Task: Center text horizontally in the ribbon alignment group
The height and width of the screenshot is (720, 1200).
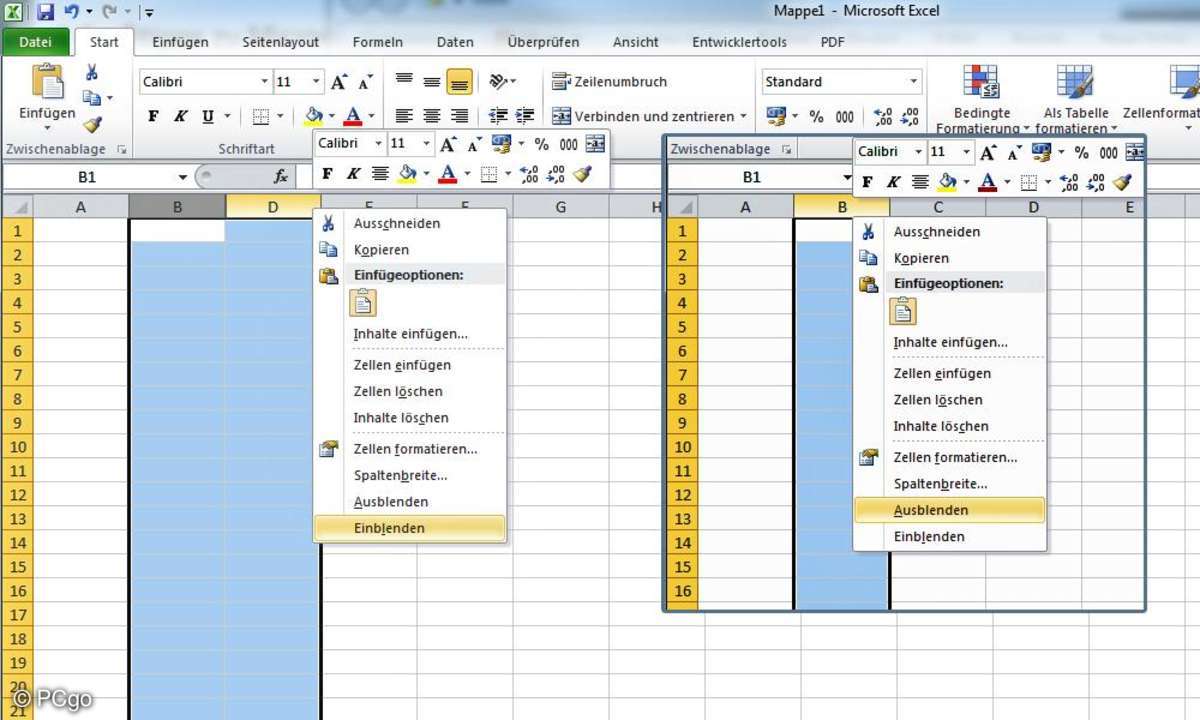Action: pyautogui.click(x=432, y=116)
